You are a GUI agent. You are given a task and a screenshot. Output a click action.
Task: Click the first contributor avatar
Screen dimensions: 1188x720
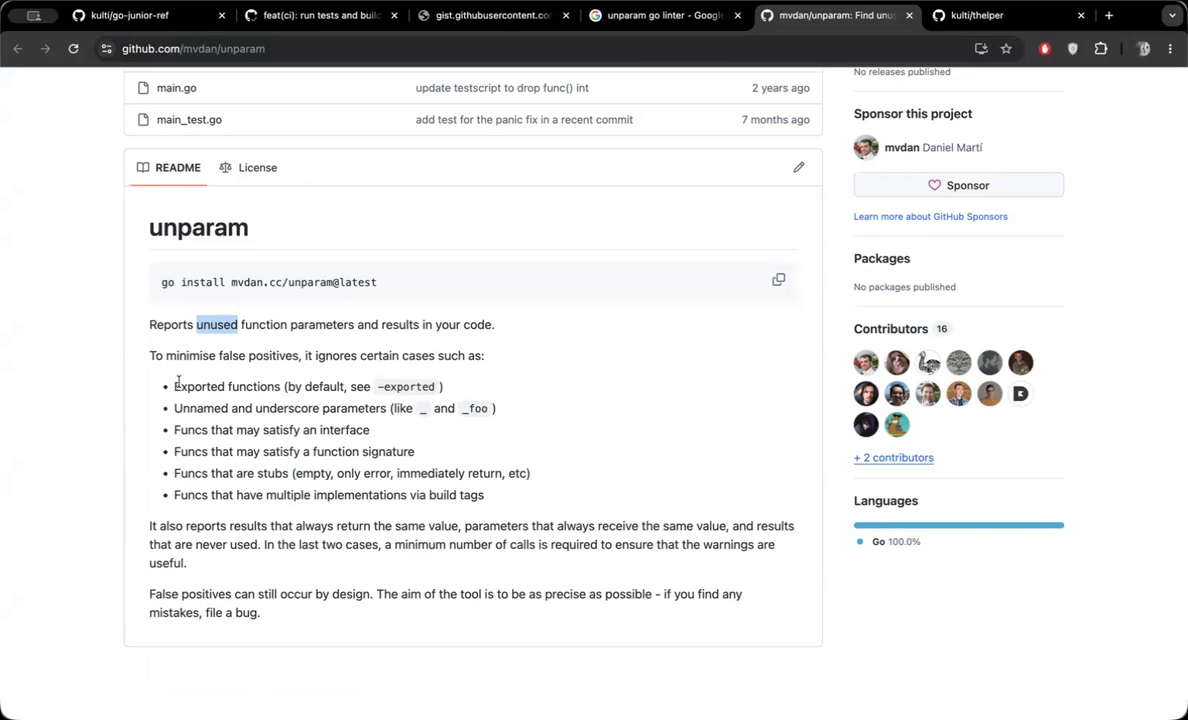(866, 362)
